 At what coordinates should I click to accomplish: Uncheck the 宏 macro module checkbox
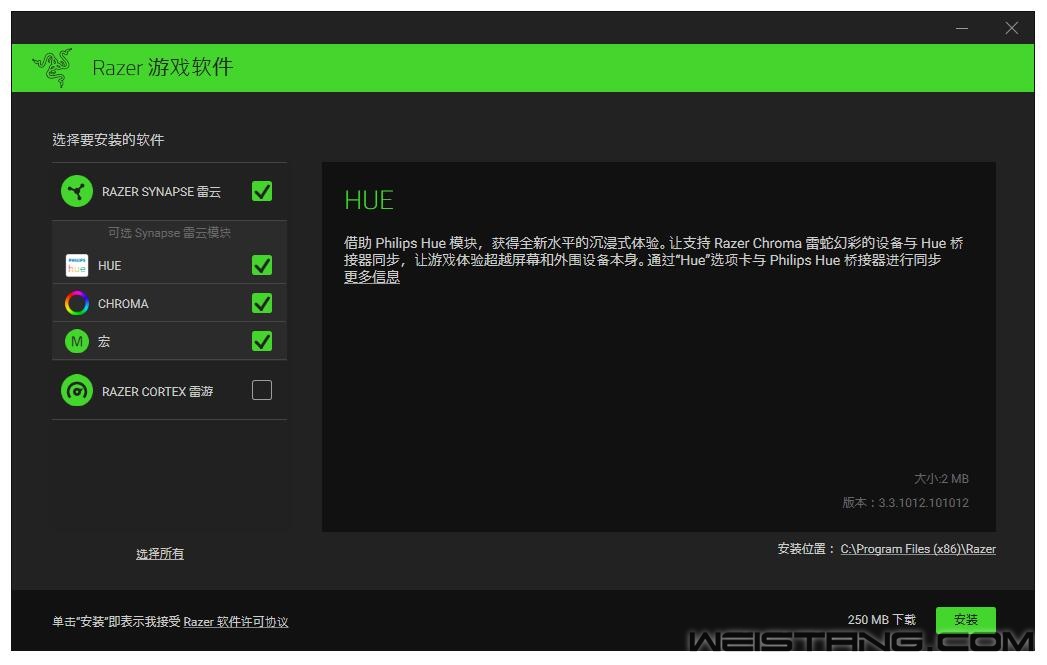[262, 341]
